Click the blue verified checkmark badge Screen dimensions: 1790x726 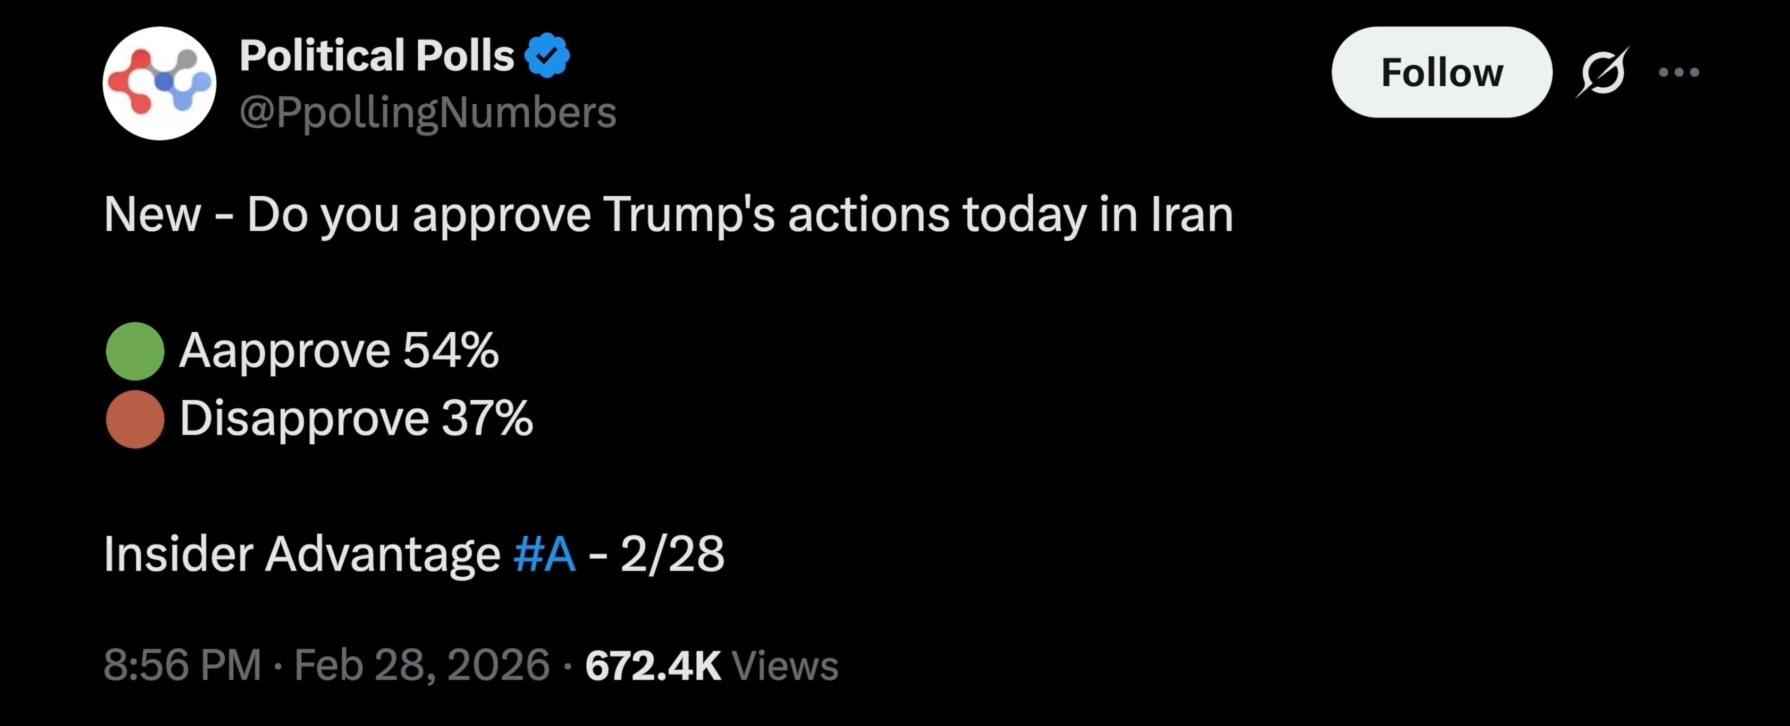547,56
